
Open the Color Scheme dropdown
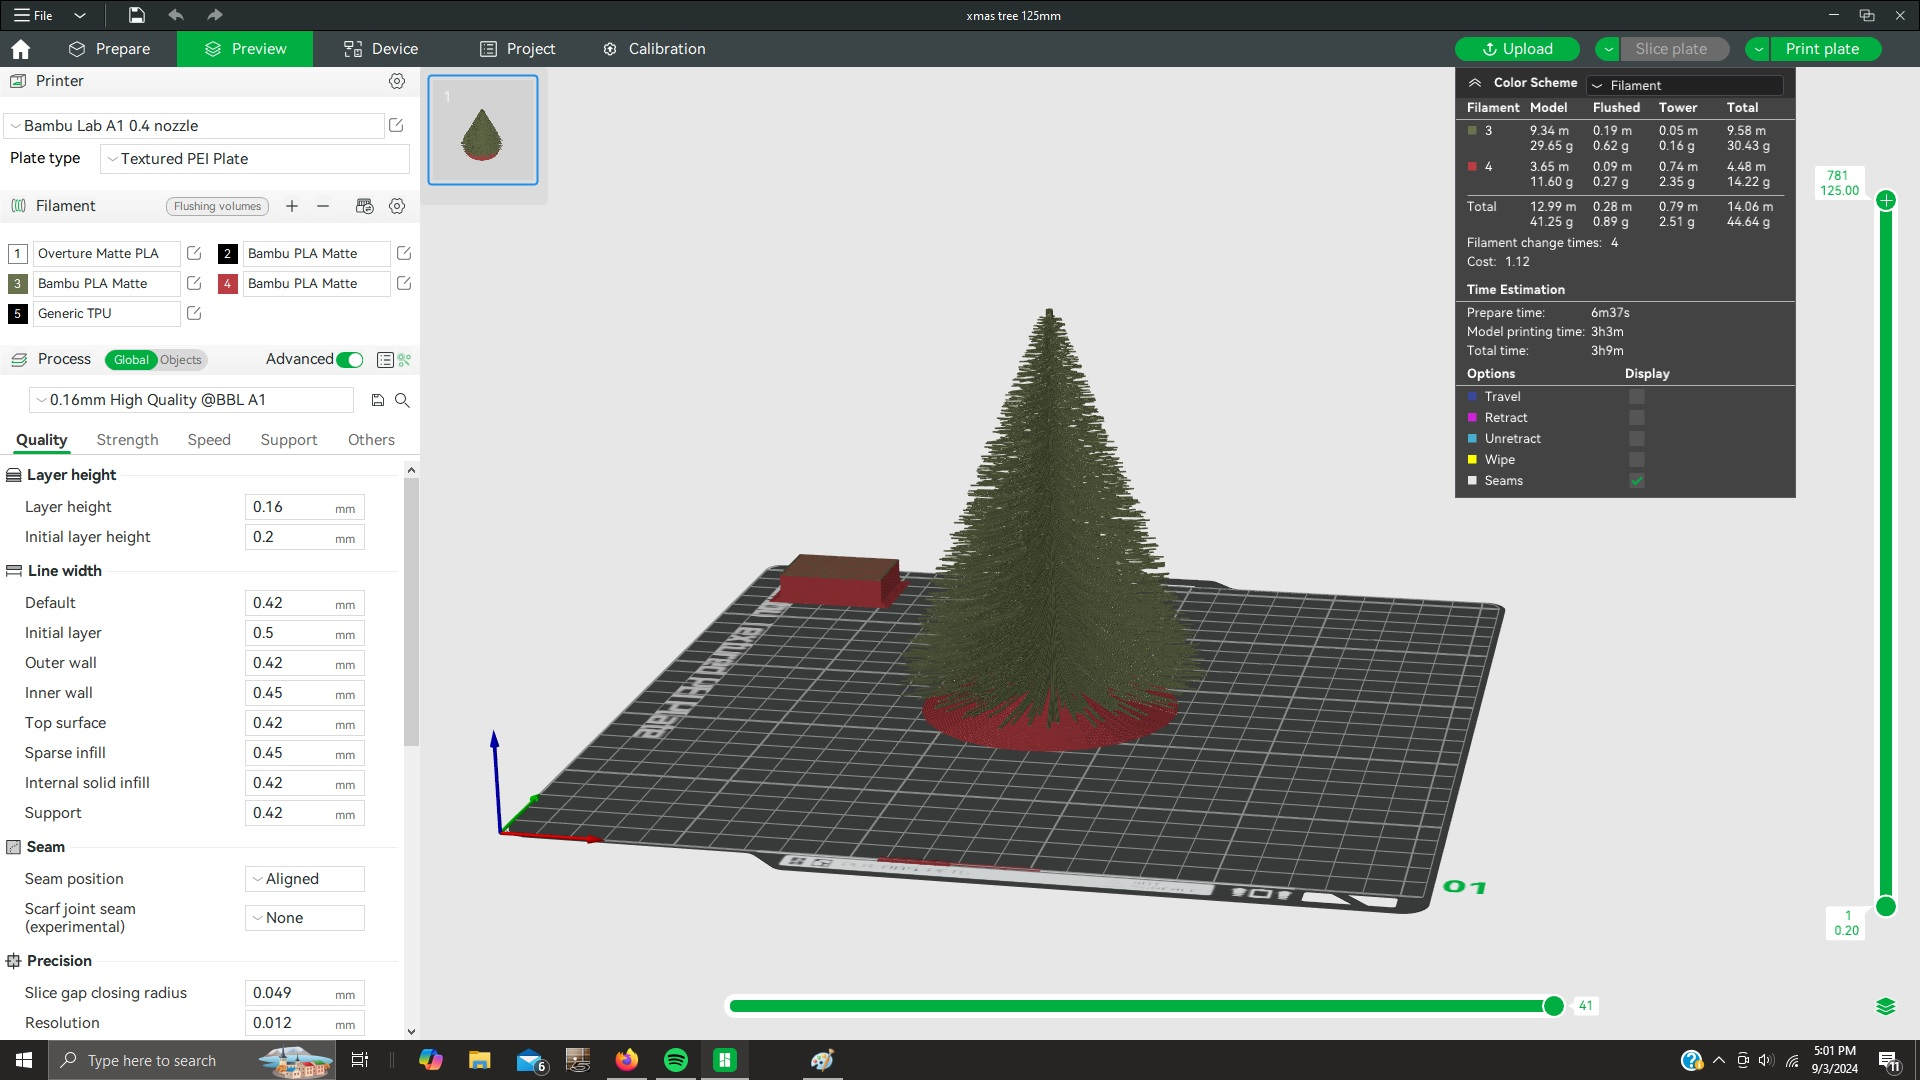(x=1684, y=85)
